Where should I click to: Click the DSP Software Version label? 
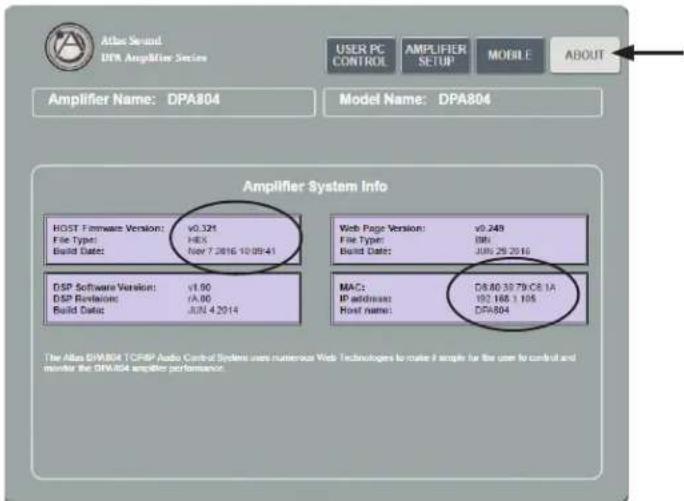tap(104, 288)
